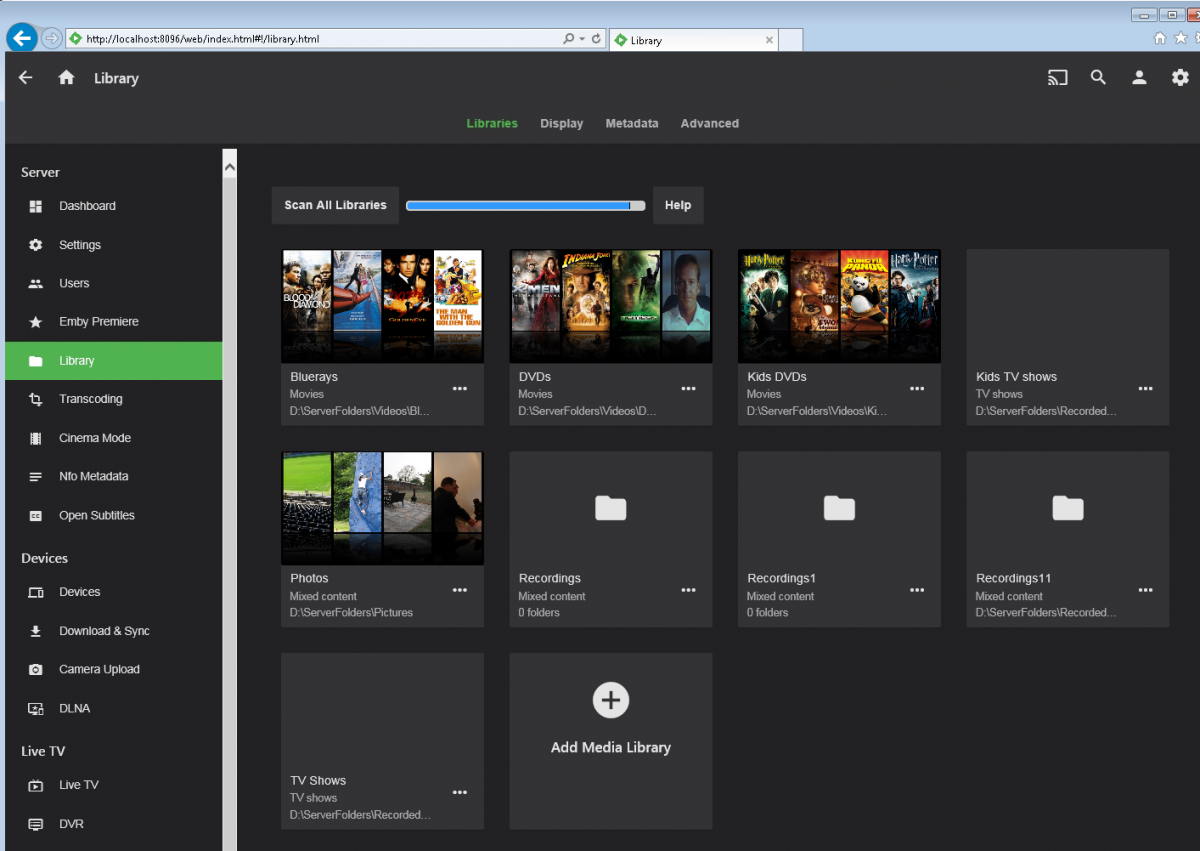The image size is (1200, 851).
Task: Open options menu for Bluerays library
Action: point(460,388)
